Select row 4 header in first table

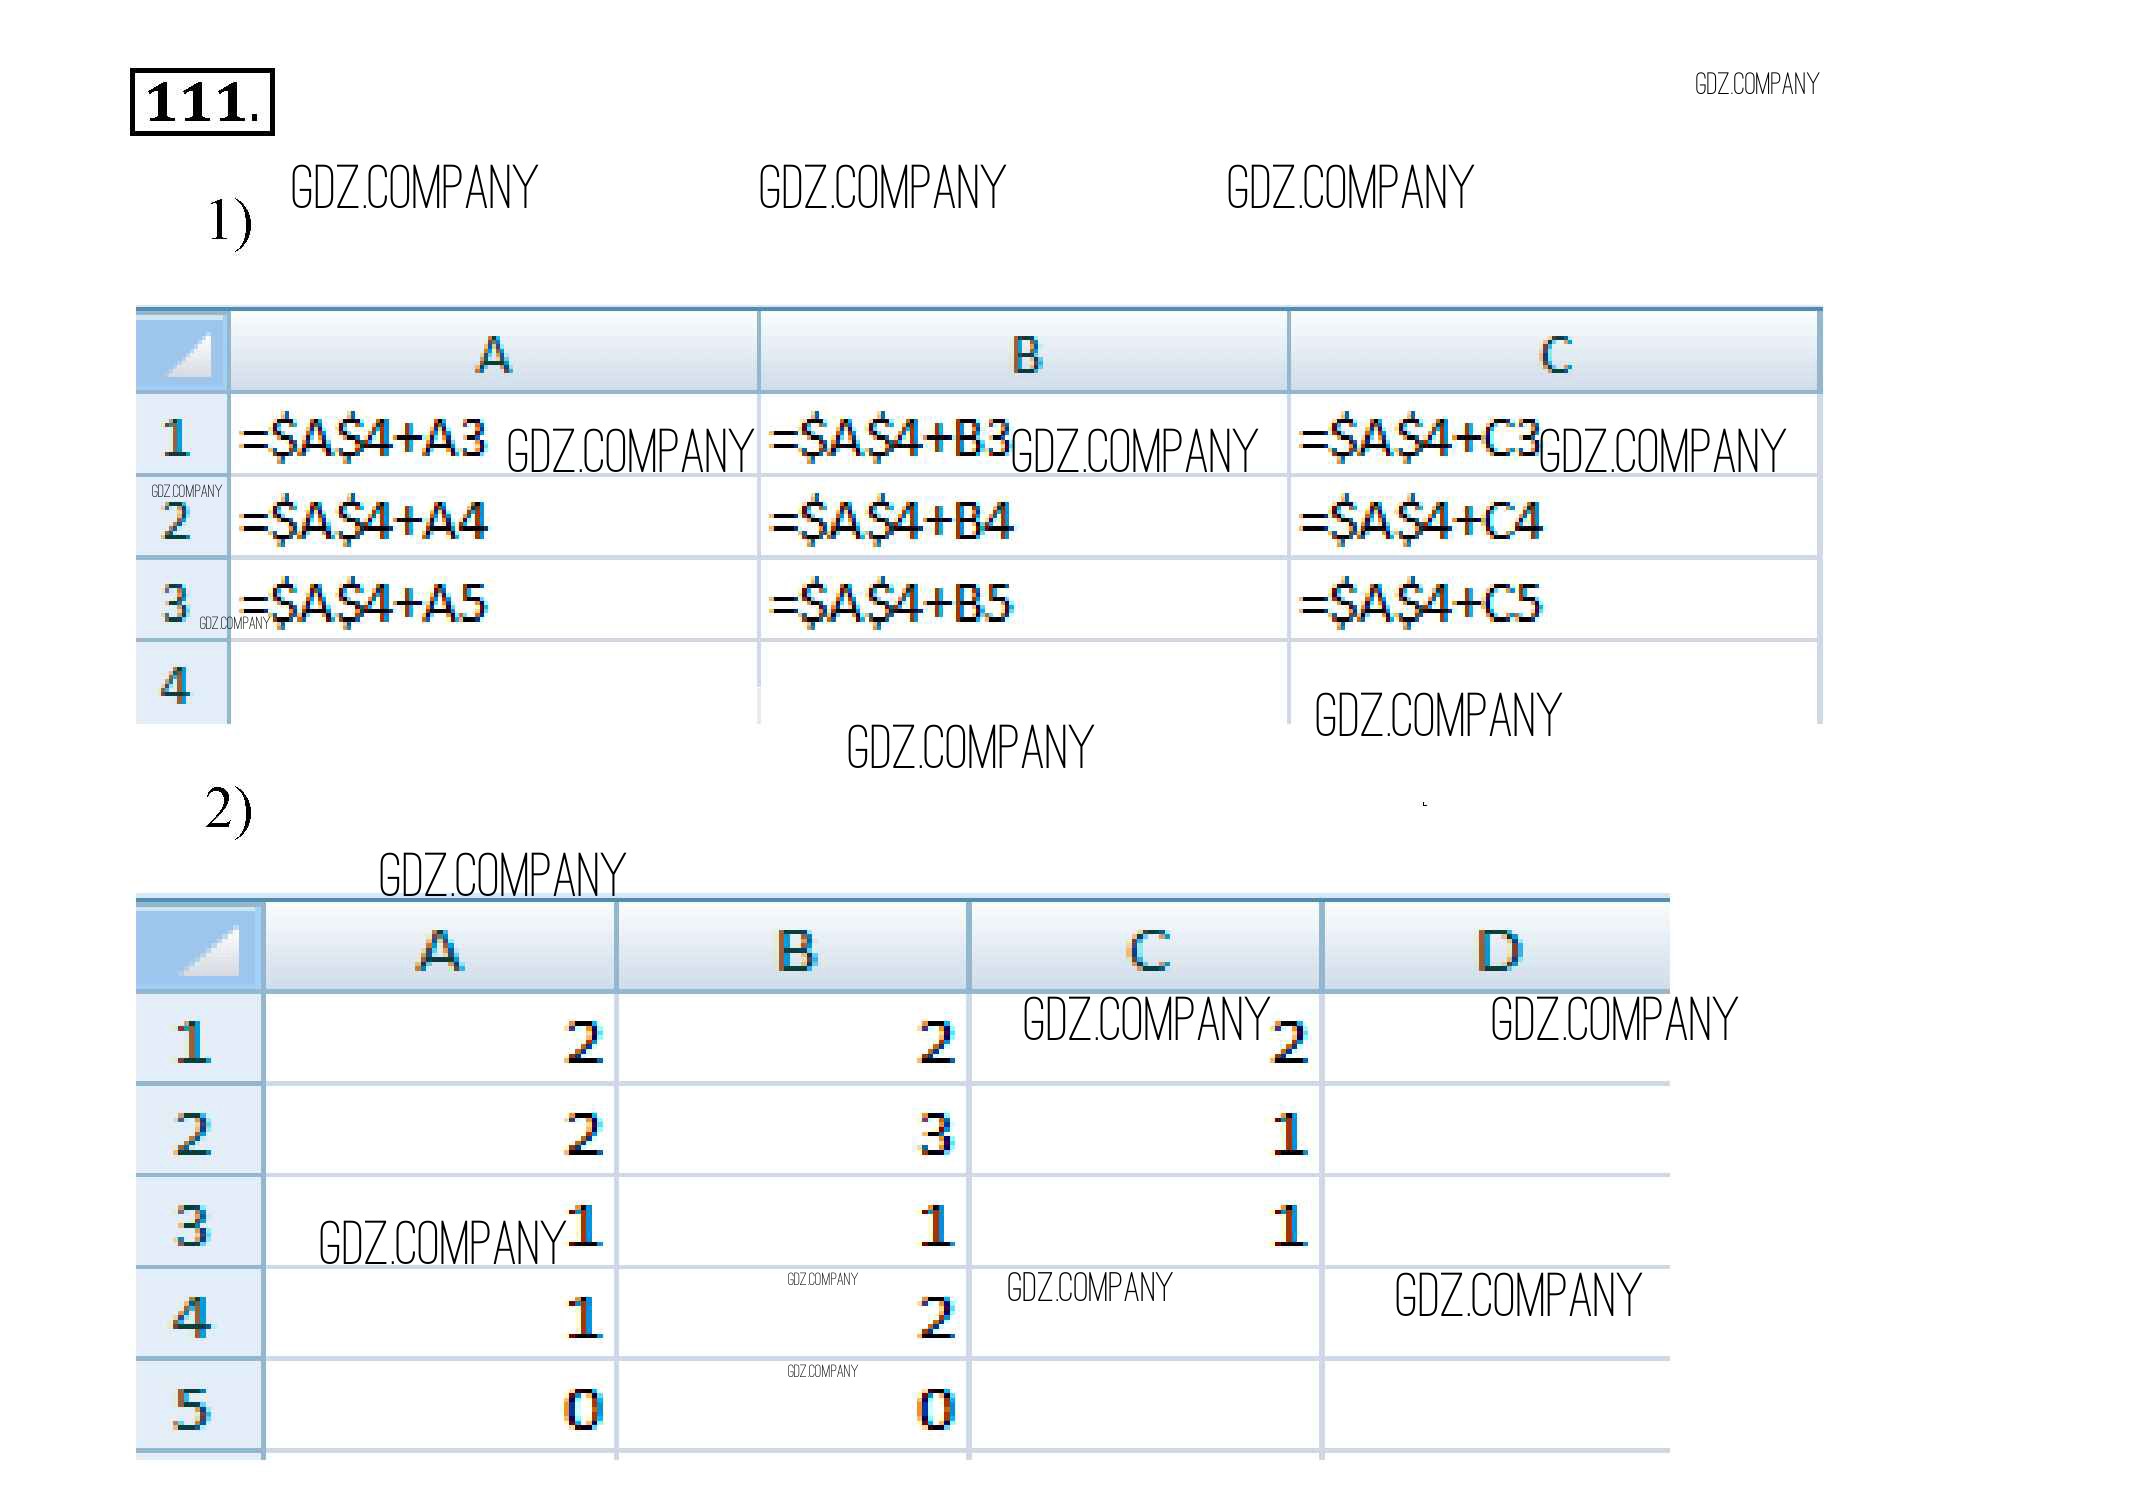177,685
